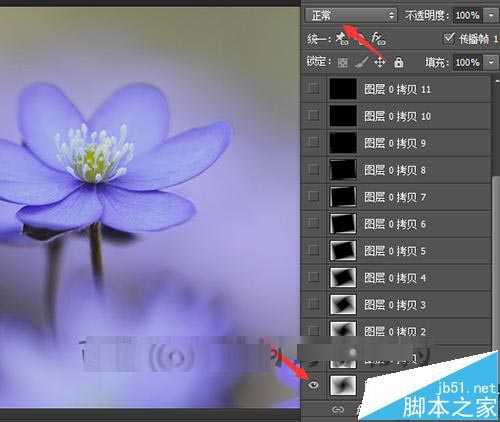
Task: Click thumbnail of the bottom visible layer
Action: [x=343, y=385]
